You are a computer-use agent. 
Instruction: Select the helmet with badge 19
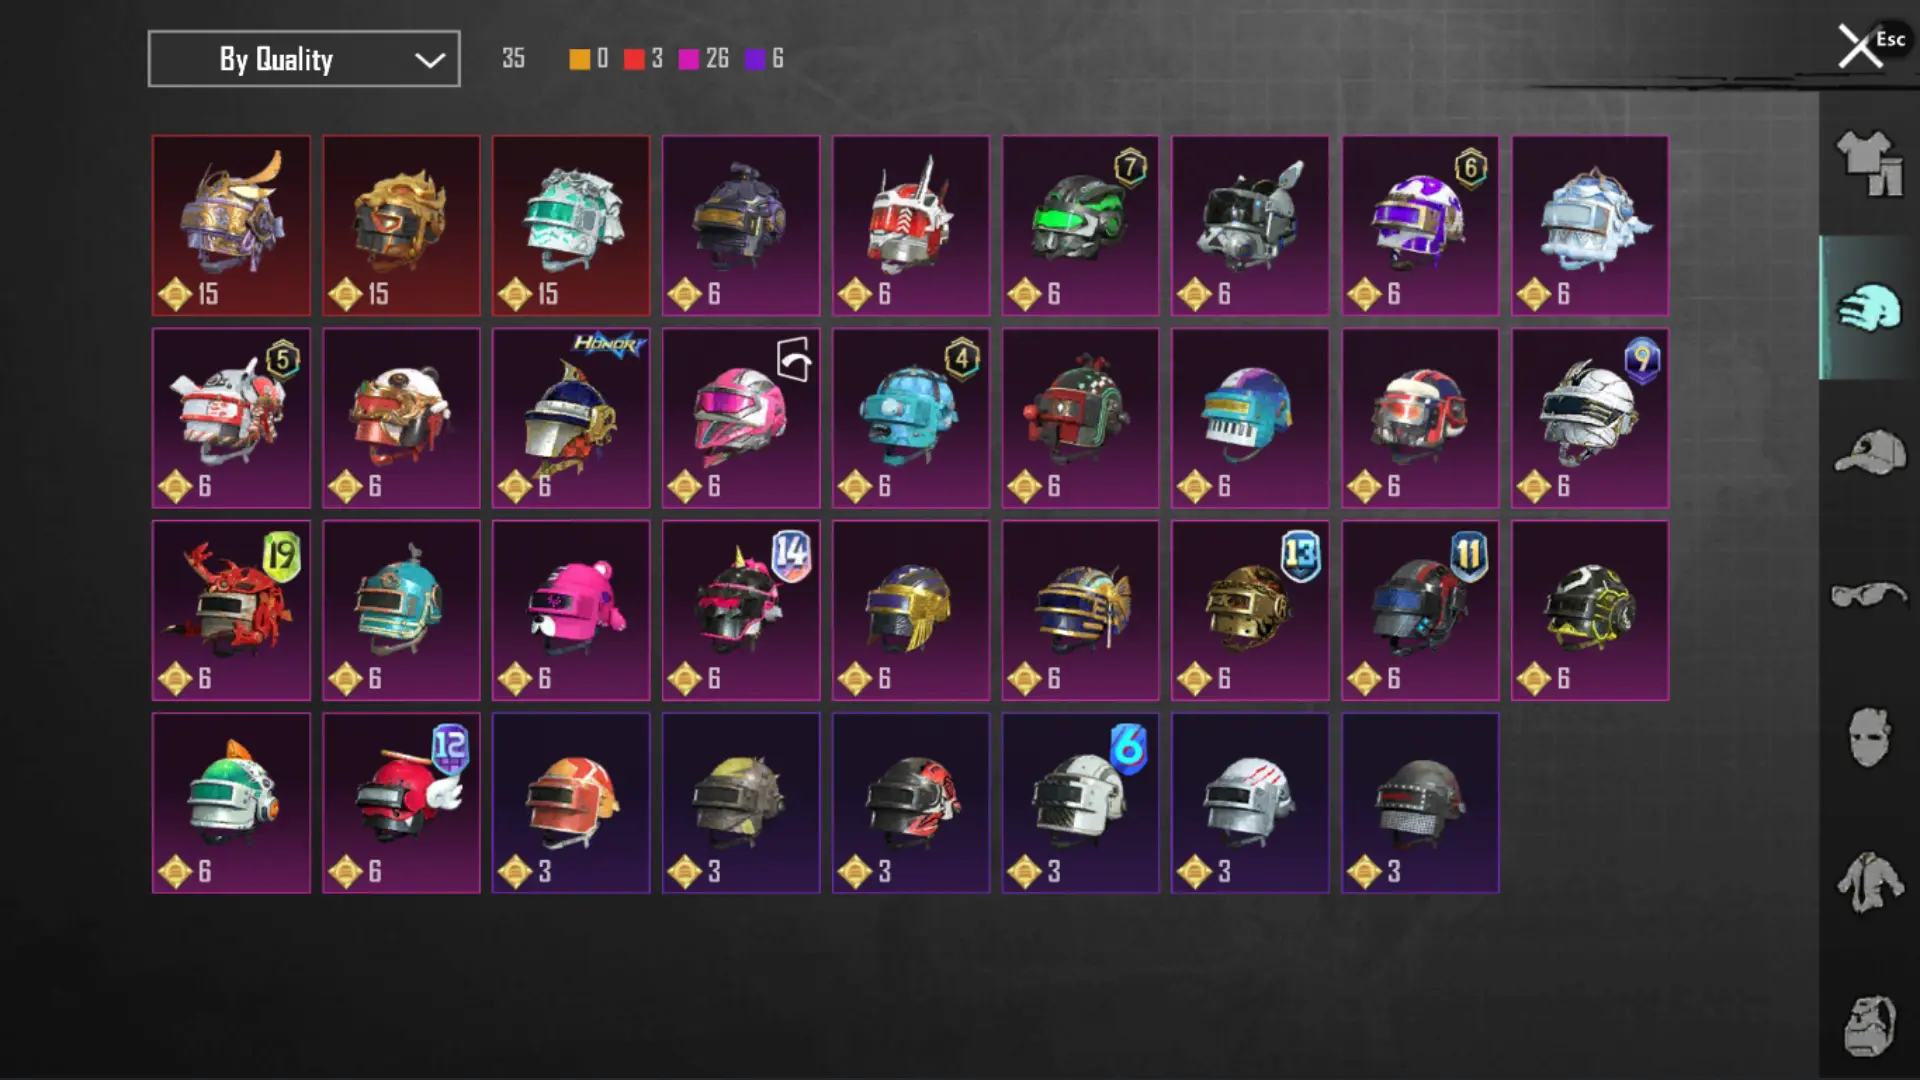pyautogui.click(x=231, y=610)
